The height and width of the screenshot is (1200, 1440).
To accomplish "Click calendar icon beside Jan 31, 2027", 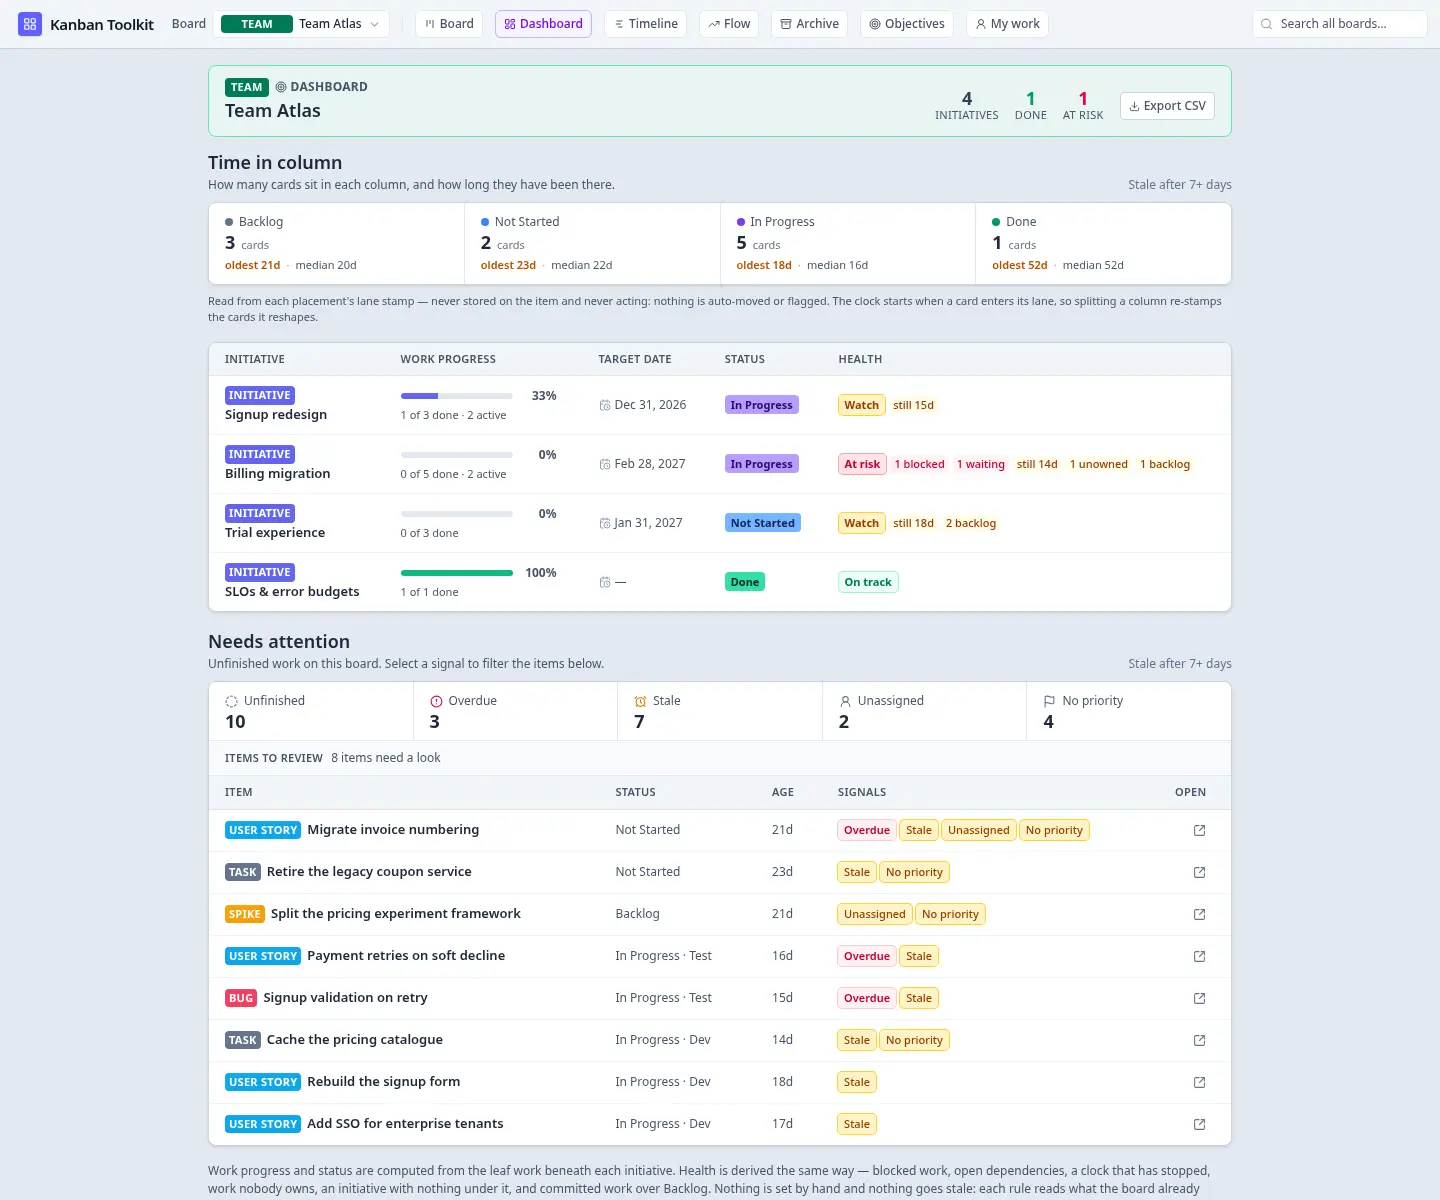I will (605, 523).
